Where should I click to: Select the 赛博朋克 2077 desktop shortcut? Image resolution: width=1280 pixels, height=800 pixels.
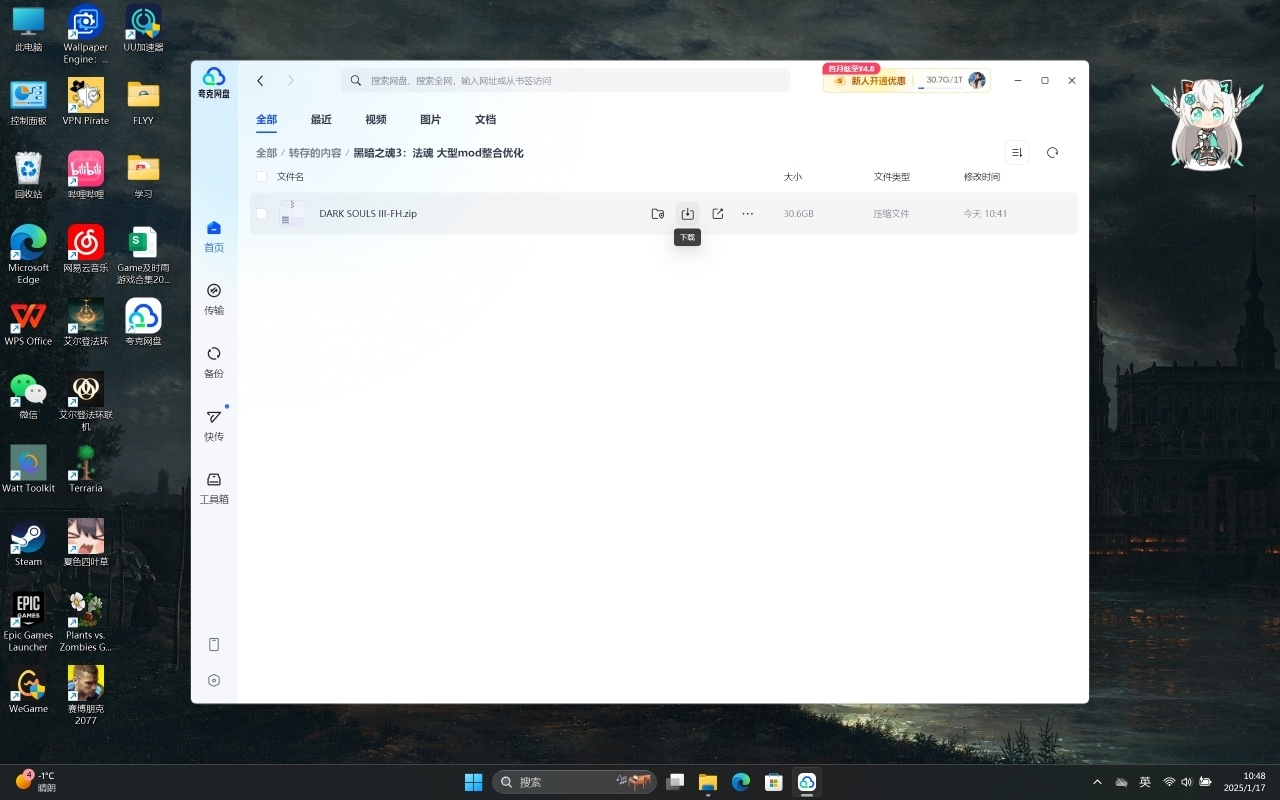(86, 695)
